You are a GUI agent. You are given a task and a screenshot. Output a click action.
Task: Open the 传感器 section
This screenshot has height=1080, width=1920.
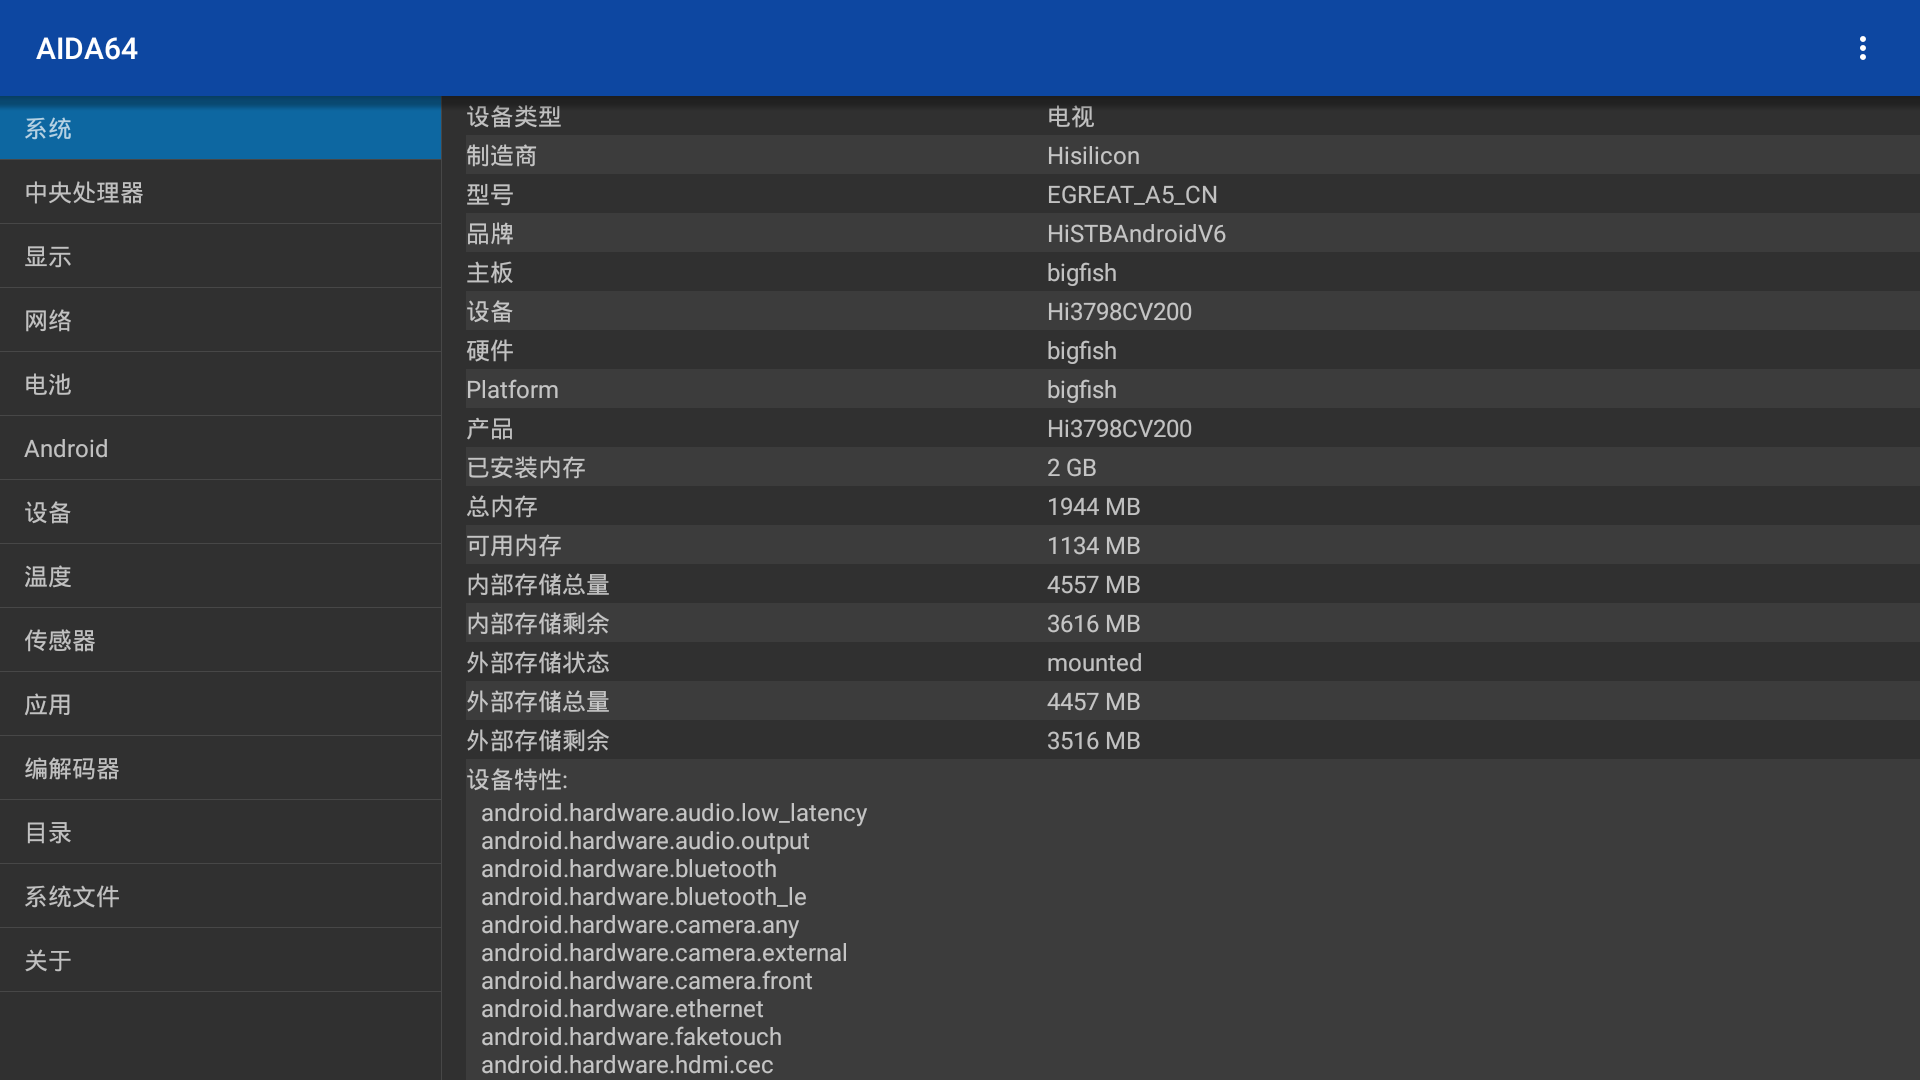220,640
